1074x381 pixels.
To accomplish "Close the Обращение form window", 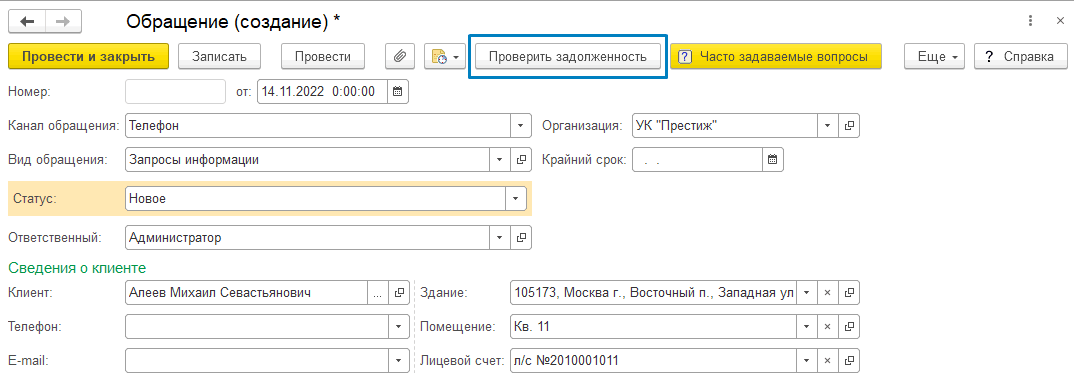I will (1059, 22).
